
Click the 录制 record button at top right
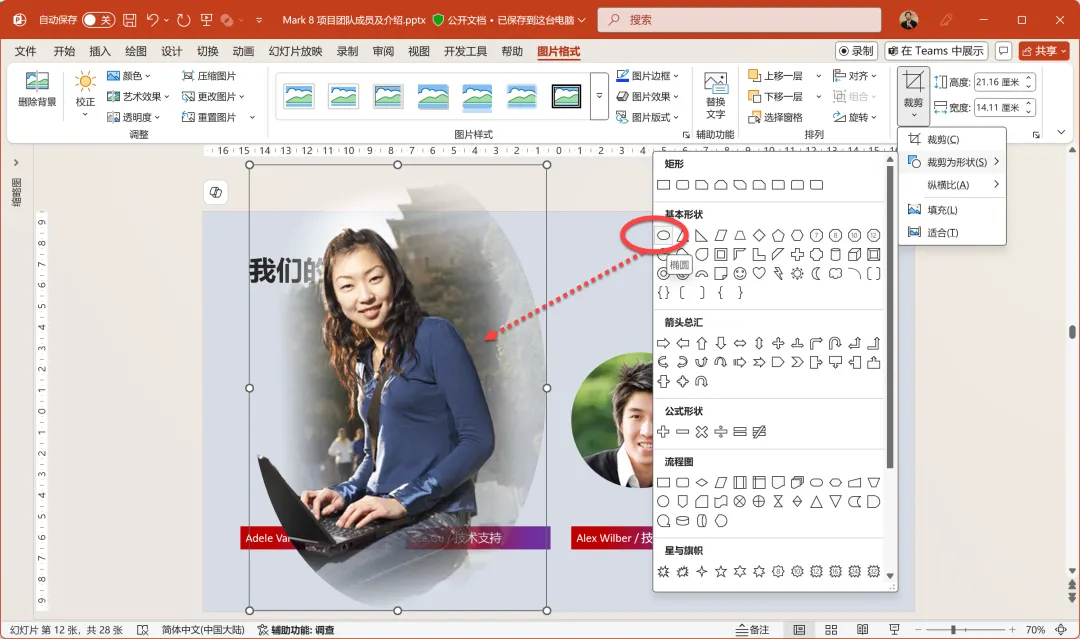(855, 51)
